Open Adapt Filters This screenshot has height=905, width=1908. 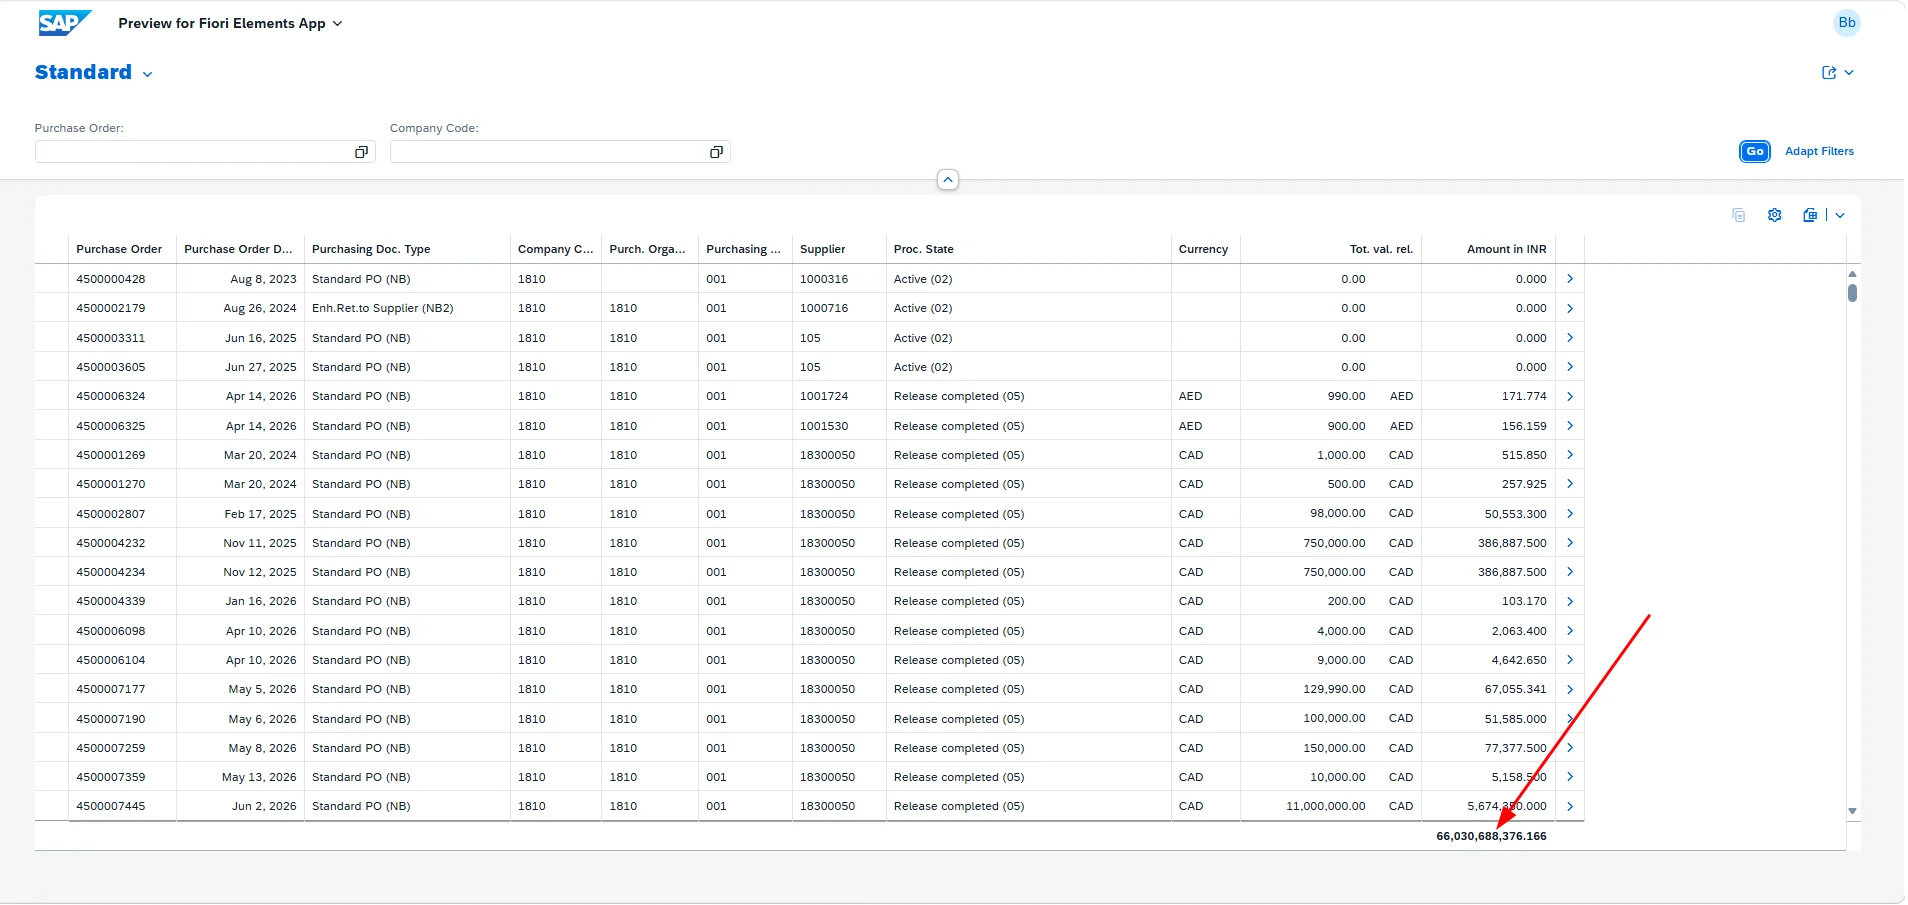[x=1819, y=151]
